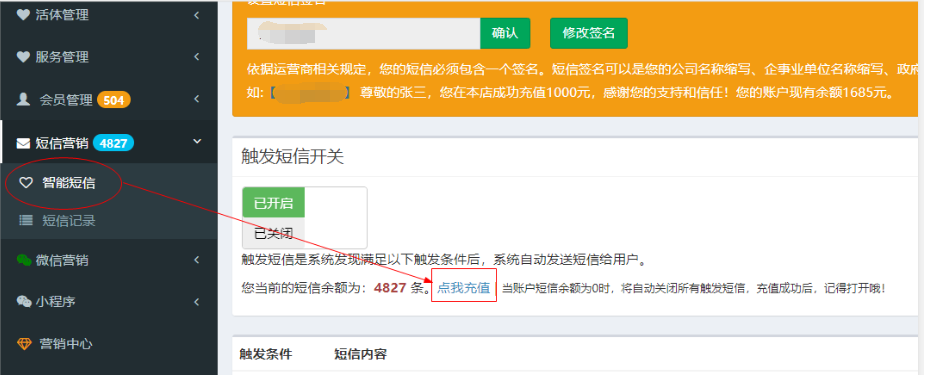This screenshot has height=376, width=925.
Task: Switch trigger SMS to 已开启
Action: [274, 203]
